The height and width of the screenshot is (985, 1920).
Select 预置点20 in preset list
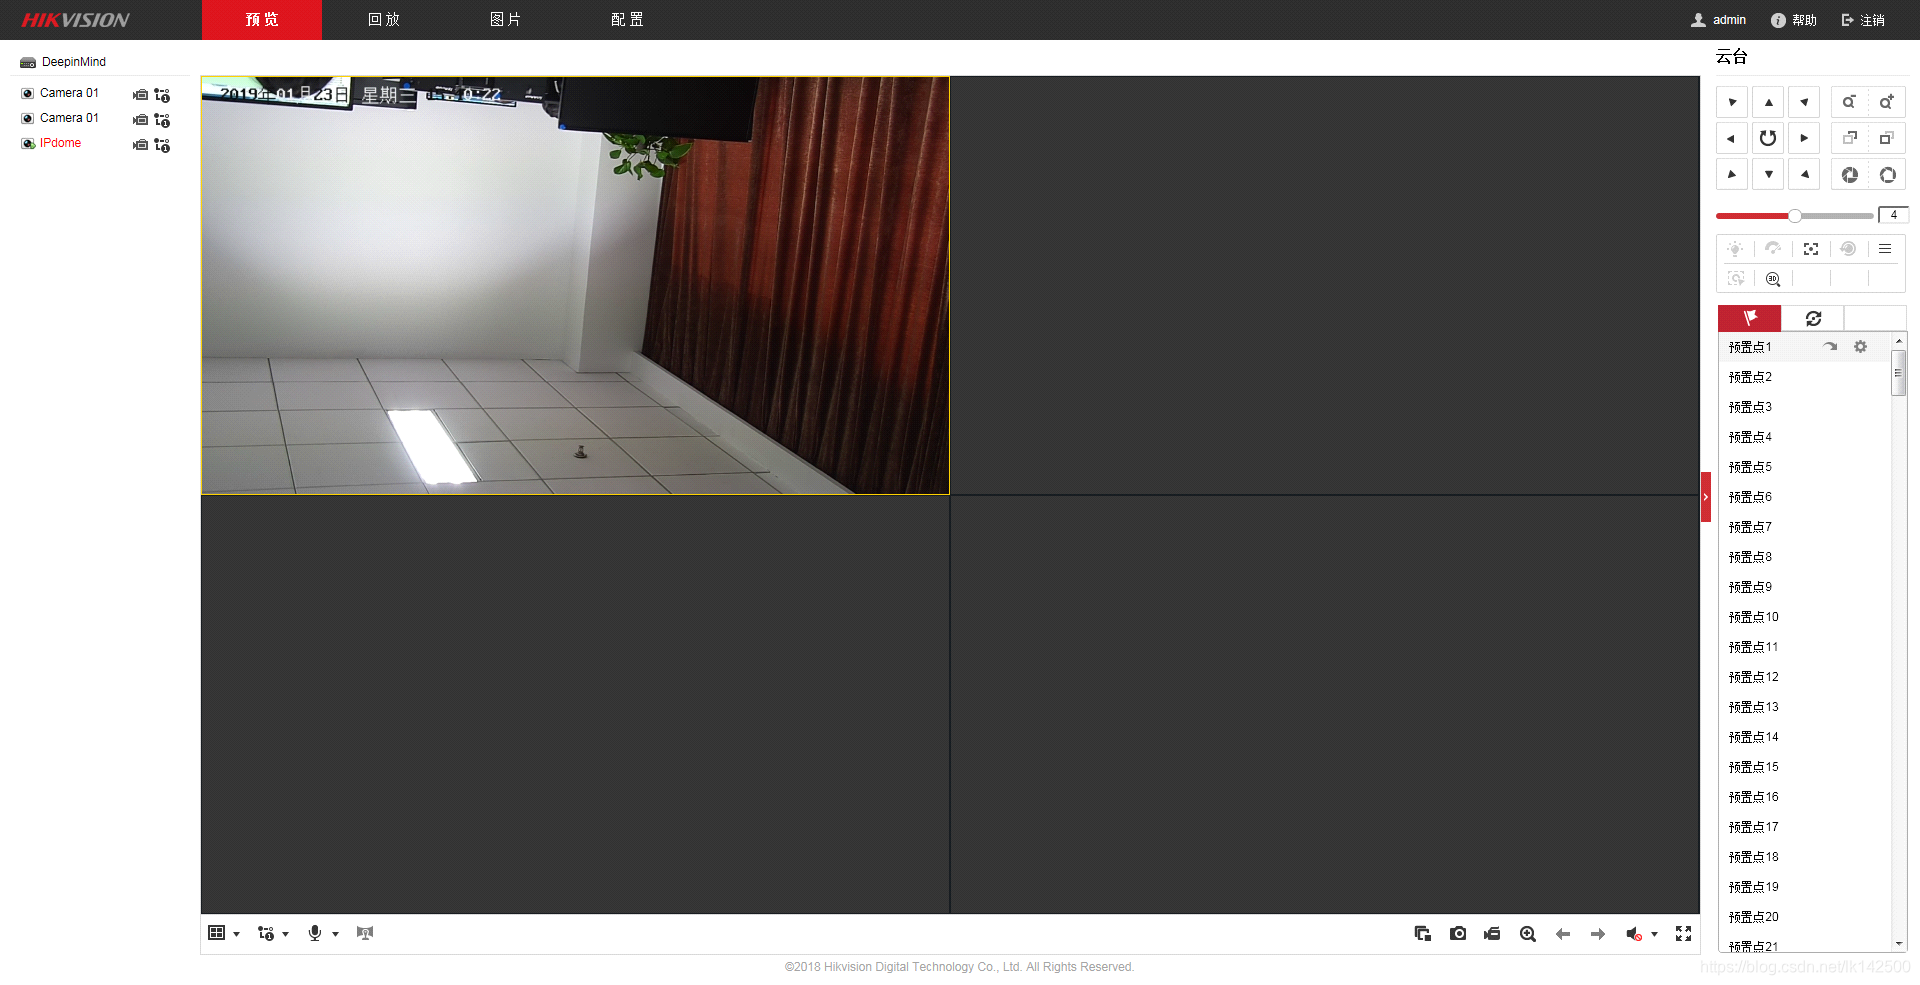click(1753, 917)
